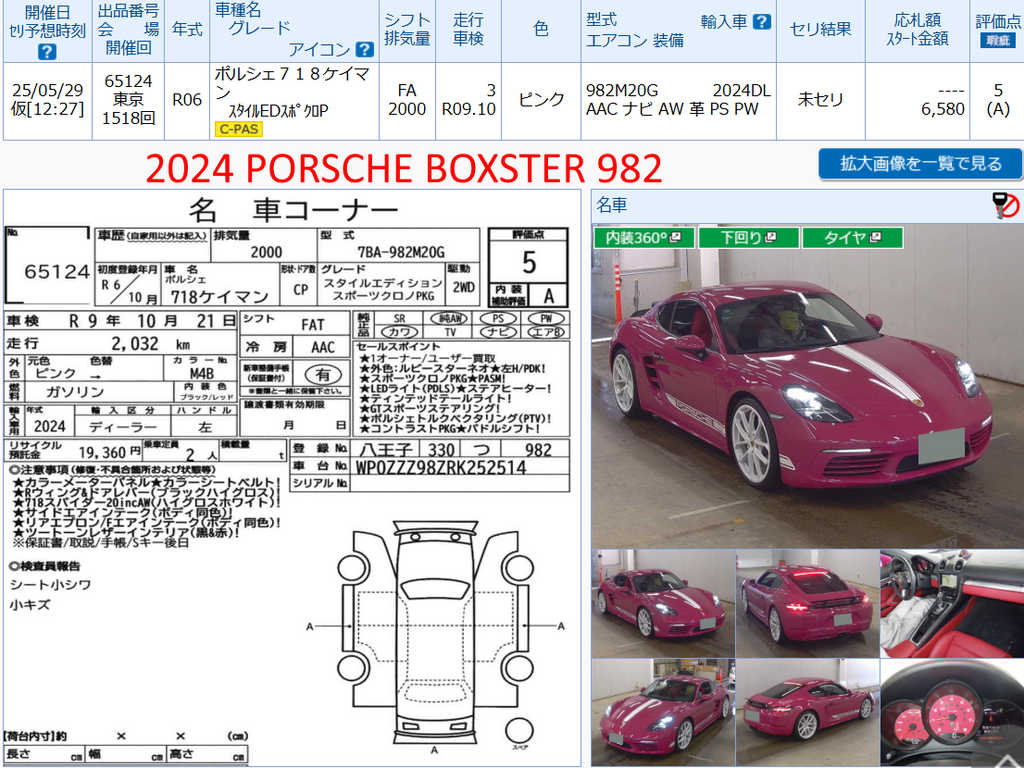Click the ポルシェ７１８ケイマン car name
Image resolution: width=1024 pixels, height=768 pixels.
point(293,83)
